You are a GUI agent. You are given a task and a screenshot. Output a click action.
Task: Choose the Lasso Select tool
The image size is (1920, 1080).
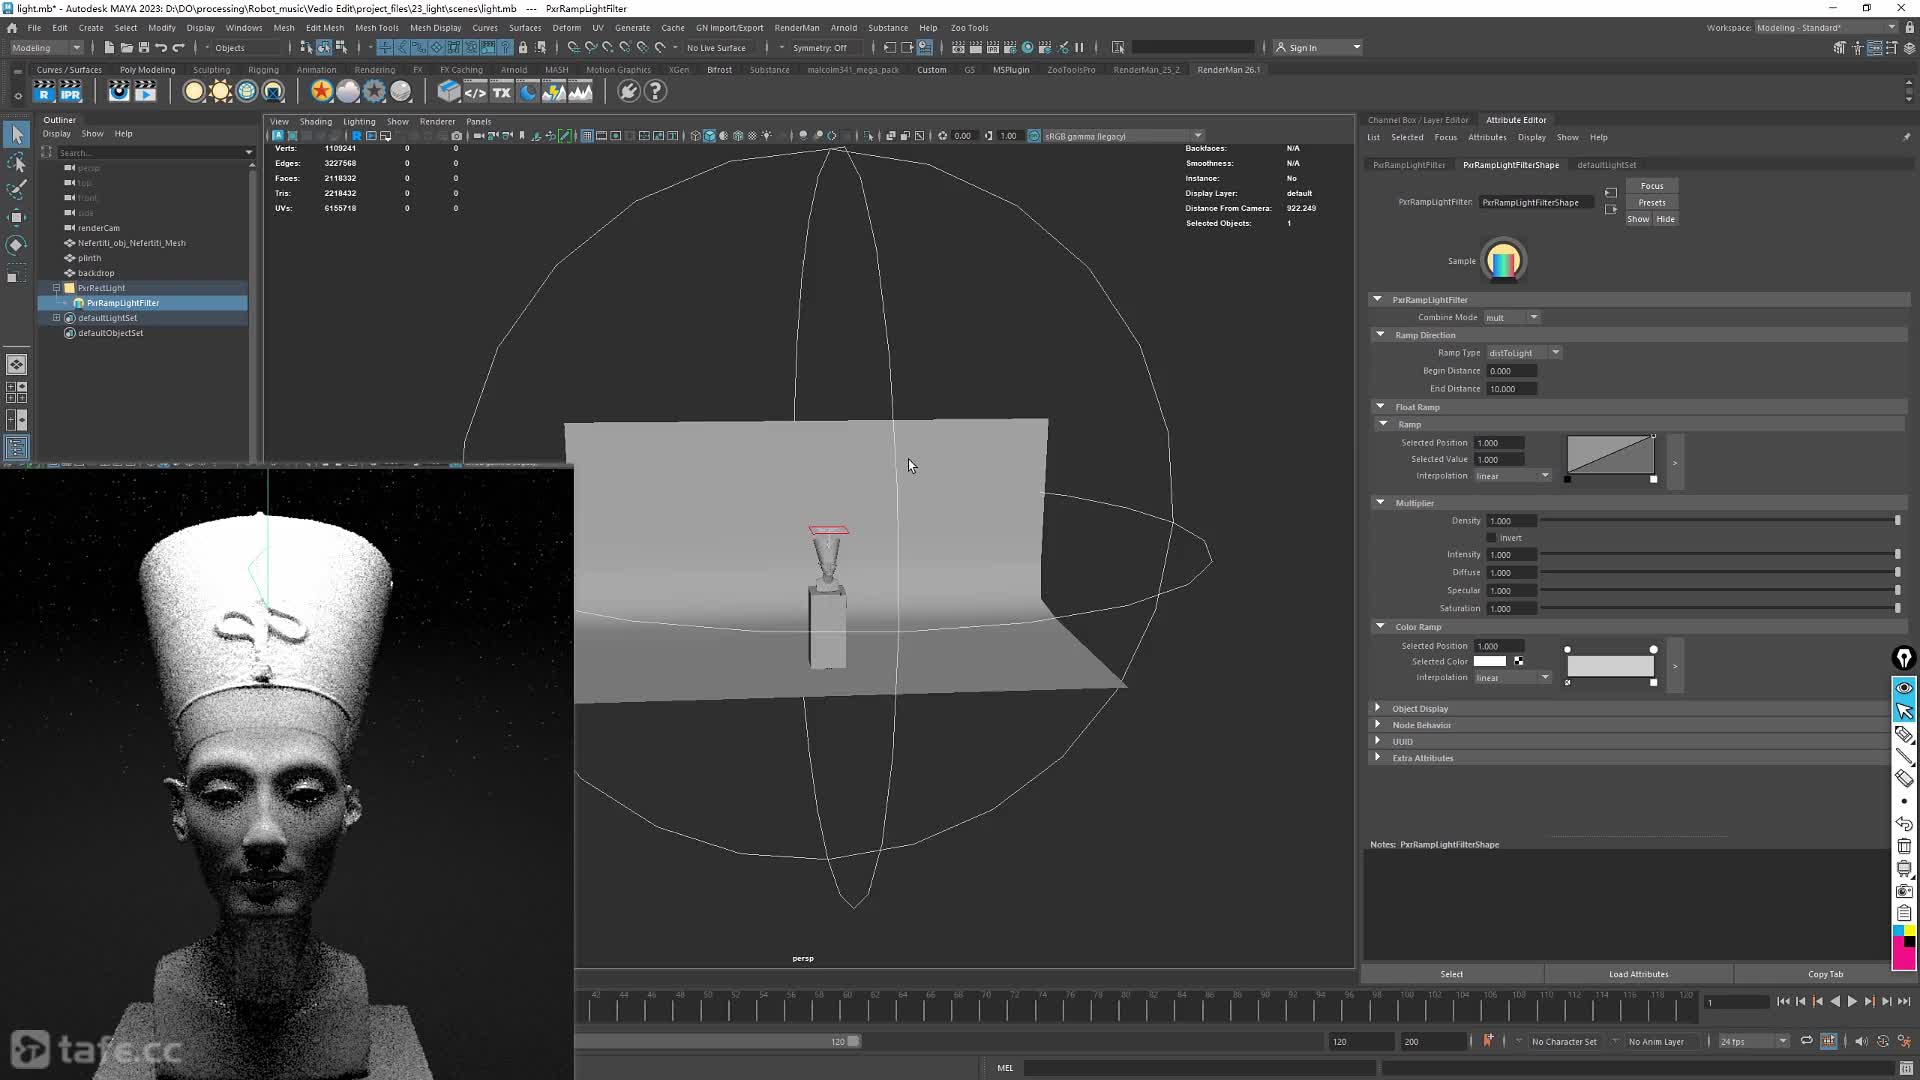click(17, 162)
